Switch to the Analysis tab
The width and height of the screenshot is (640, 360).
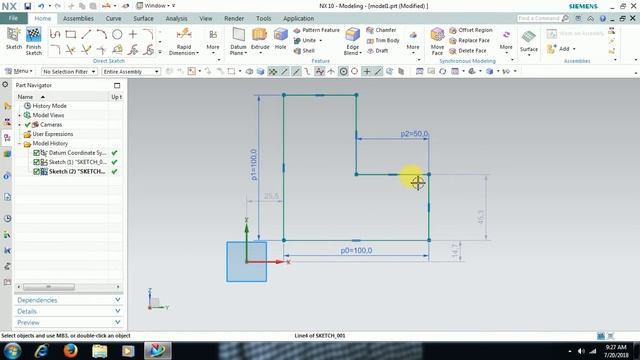coord(176,18)
